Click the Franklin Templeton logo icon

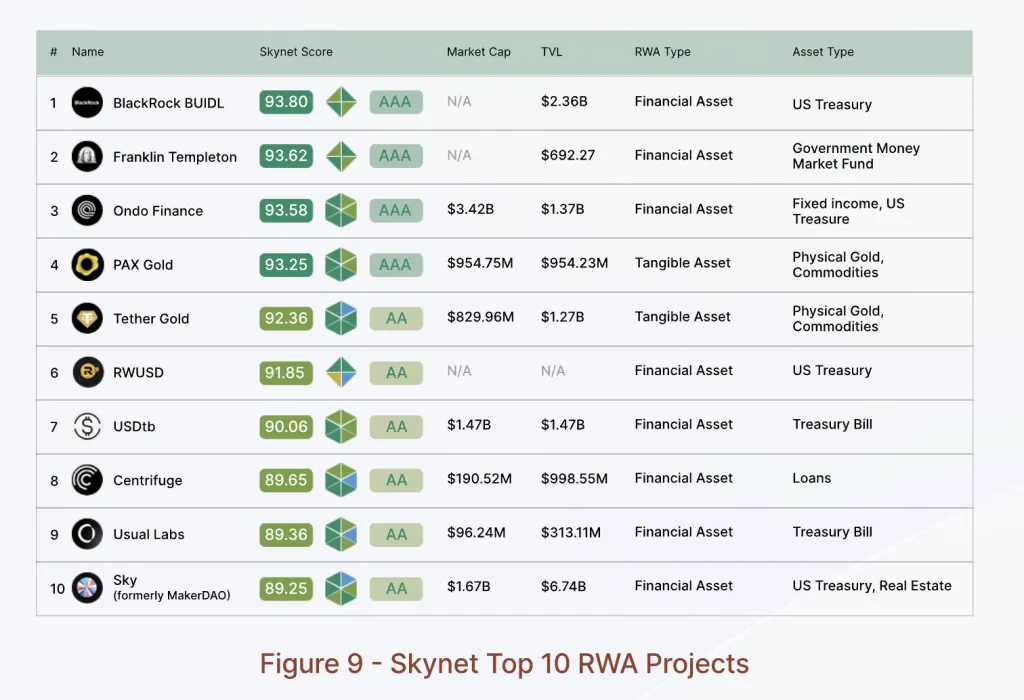(88, 157)
